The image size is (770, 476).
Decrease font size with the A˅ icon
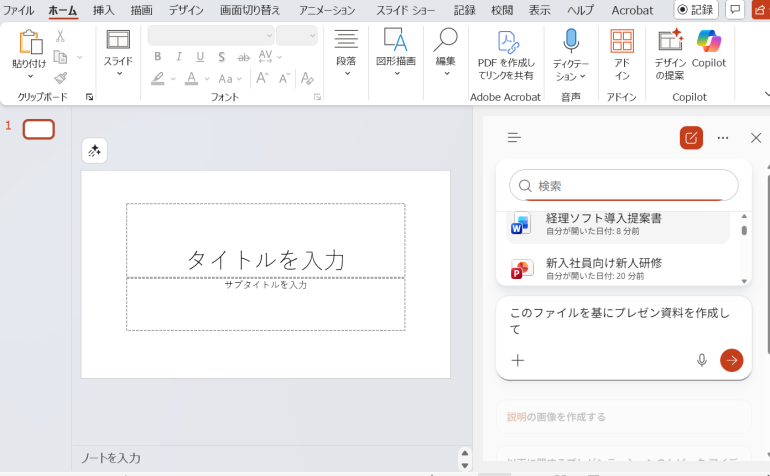284,78
